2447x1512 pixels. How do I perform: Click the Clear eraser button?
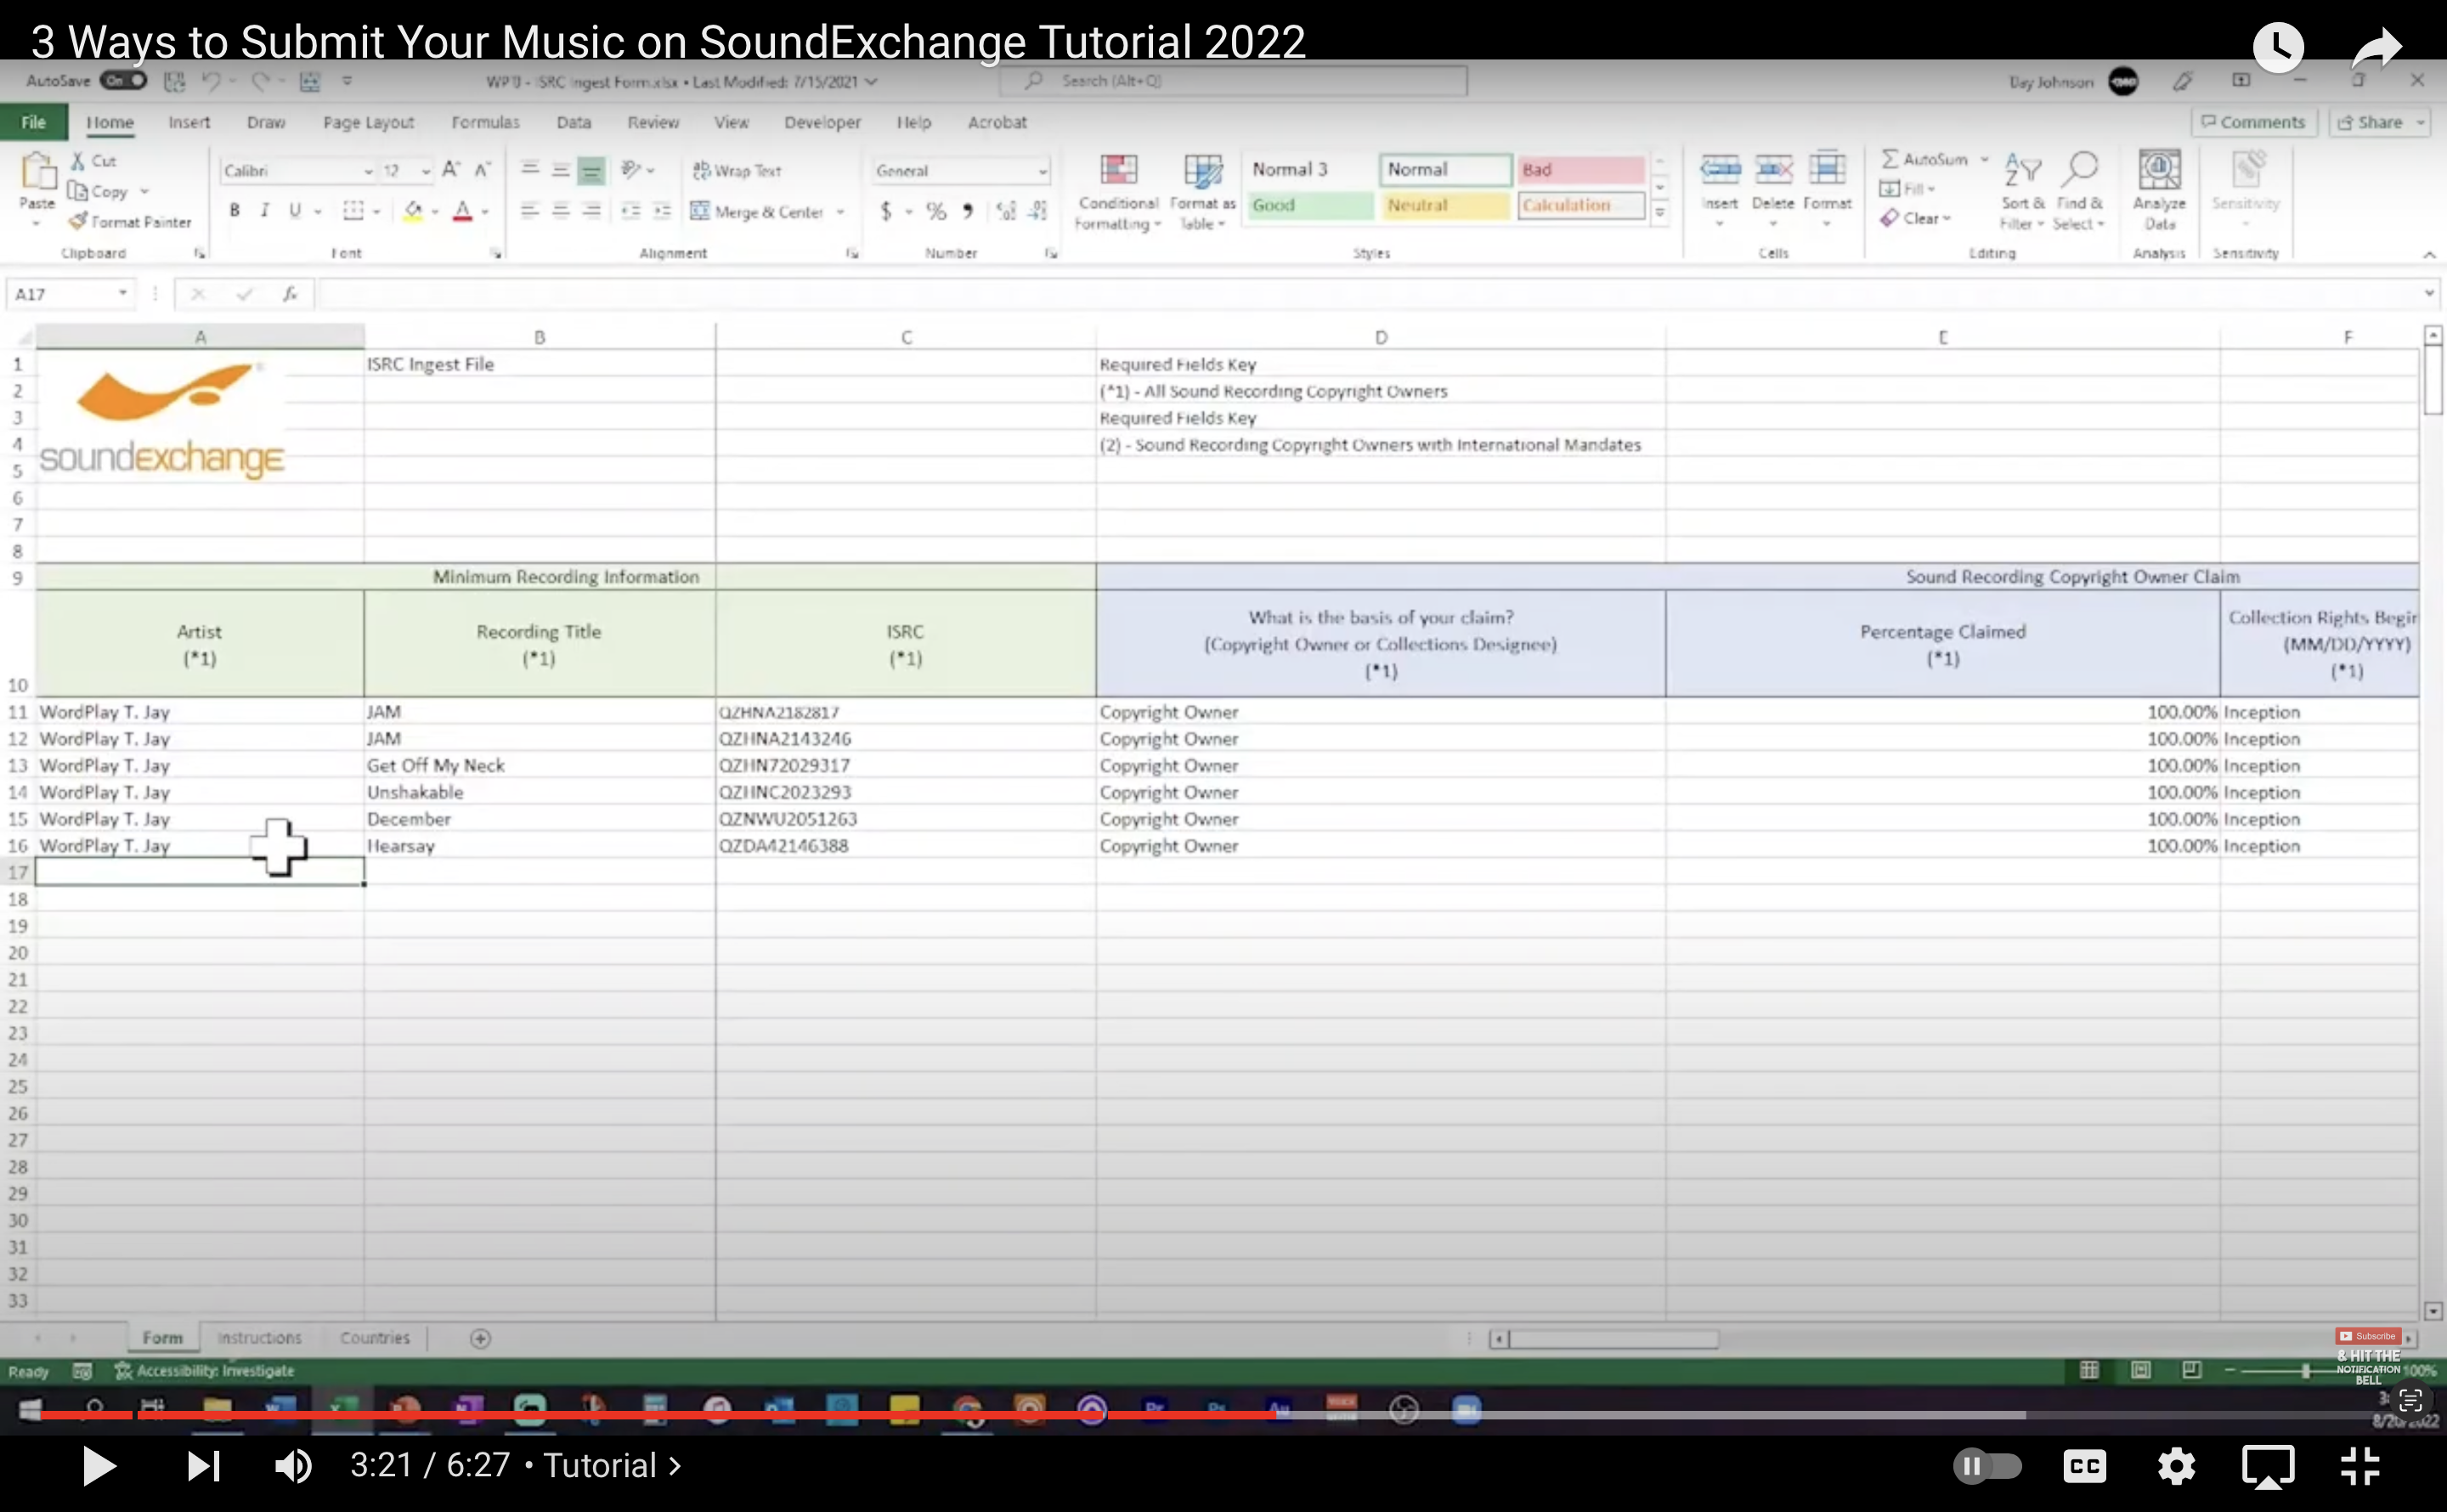[1914, 218]
